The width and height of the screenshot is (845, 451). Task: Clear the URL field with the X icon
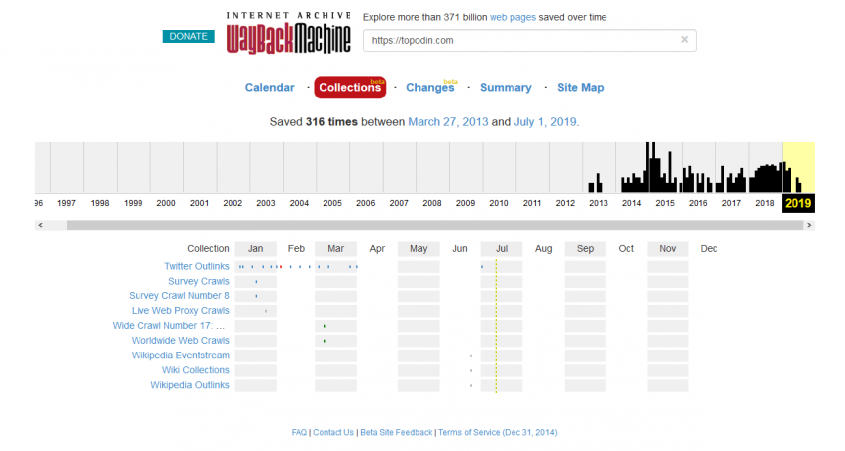pos(684,40)
